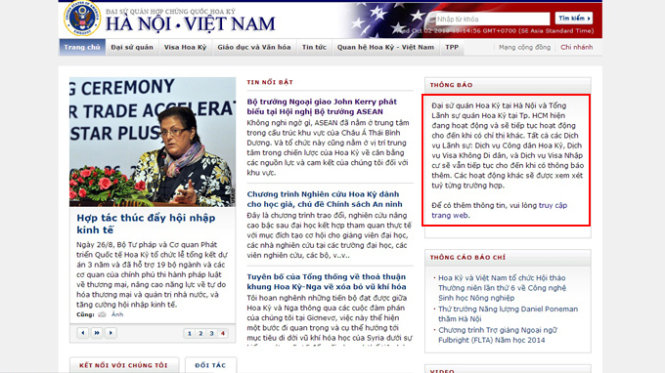Open the speaker photo in the slideshow
The width and height of the screenshot is (665, 373).
point(153,142)
